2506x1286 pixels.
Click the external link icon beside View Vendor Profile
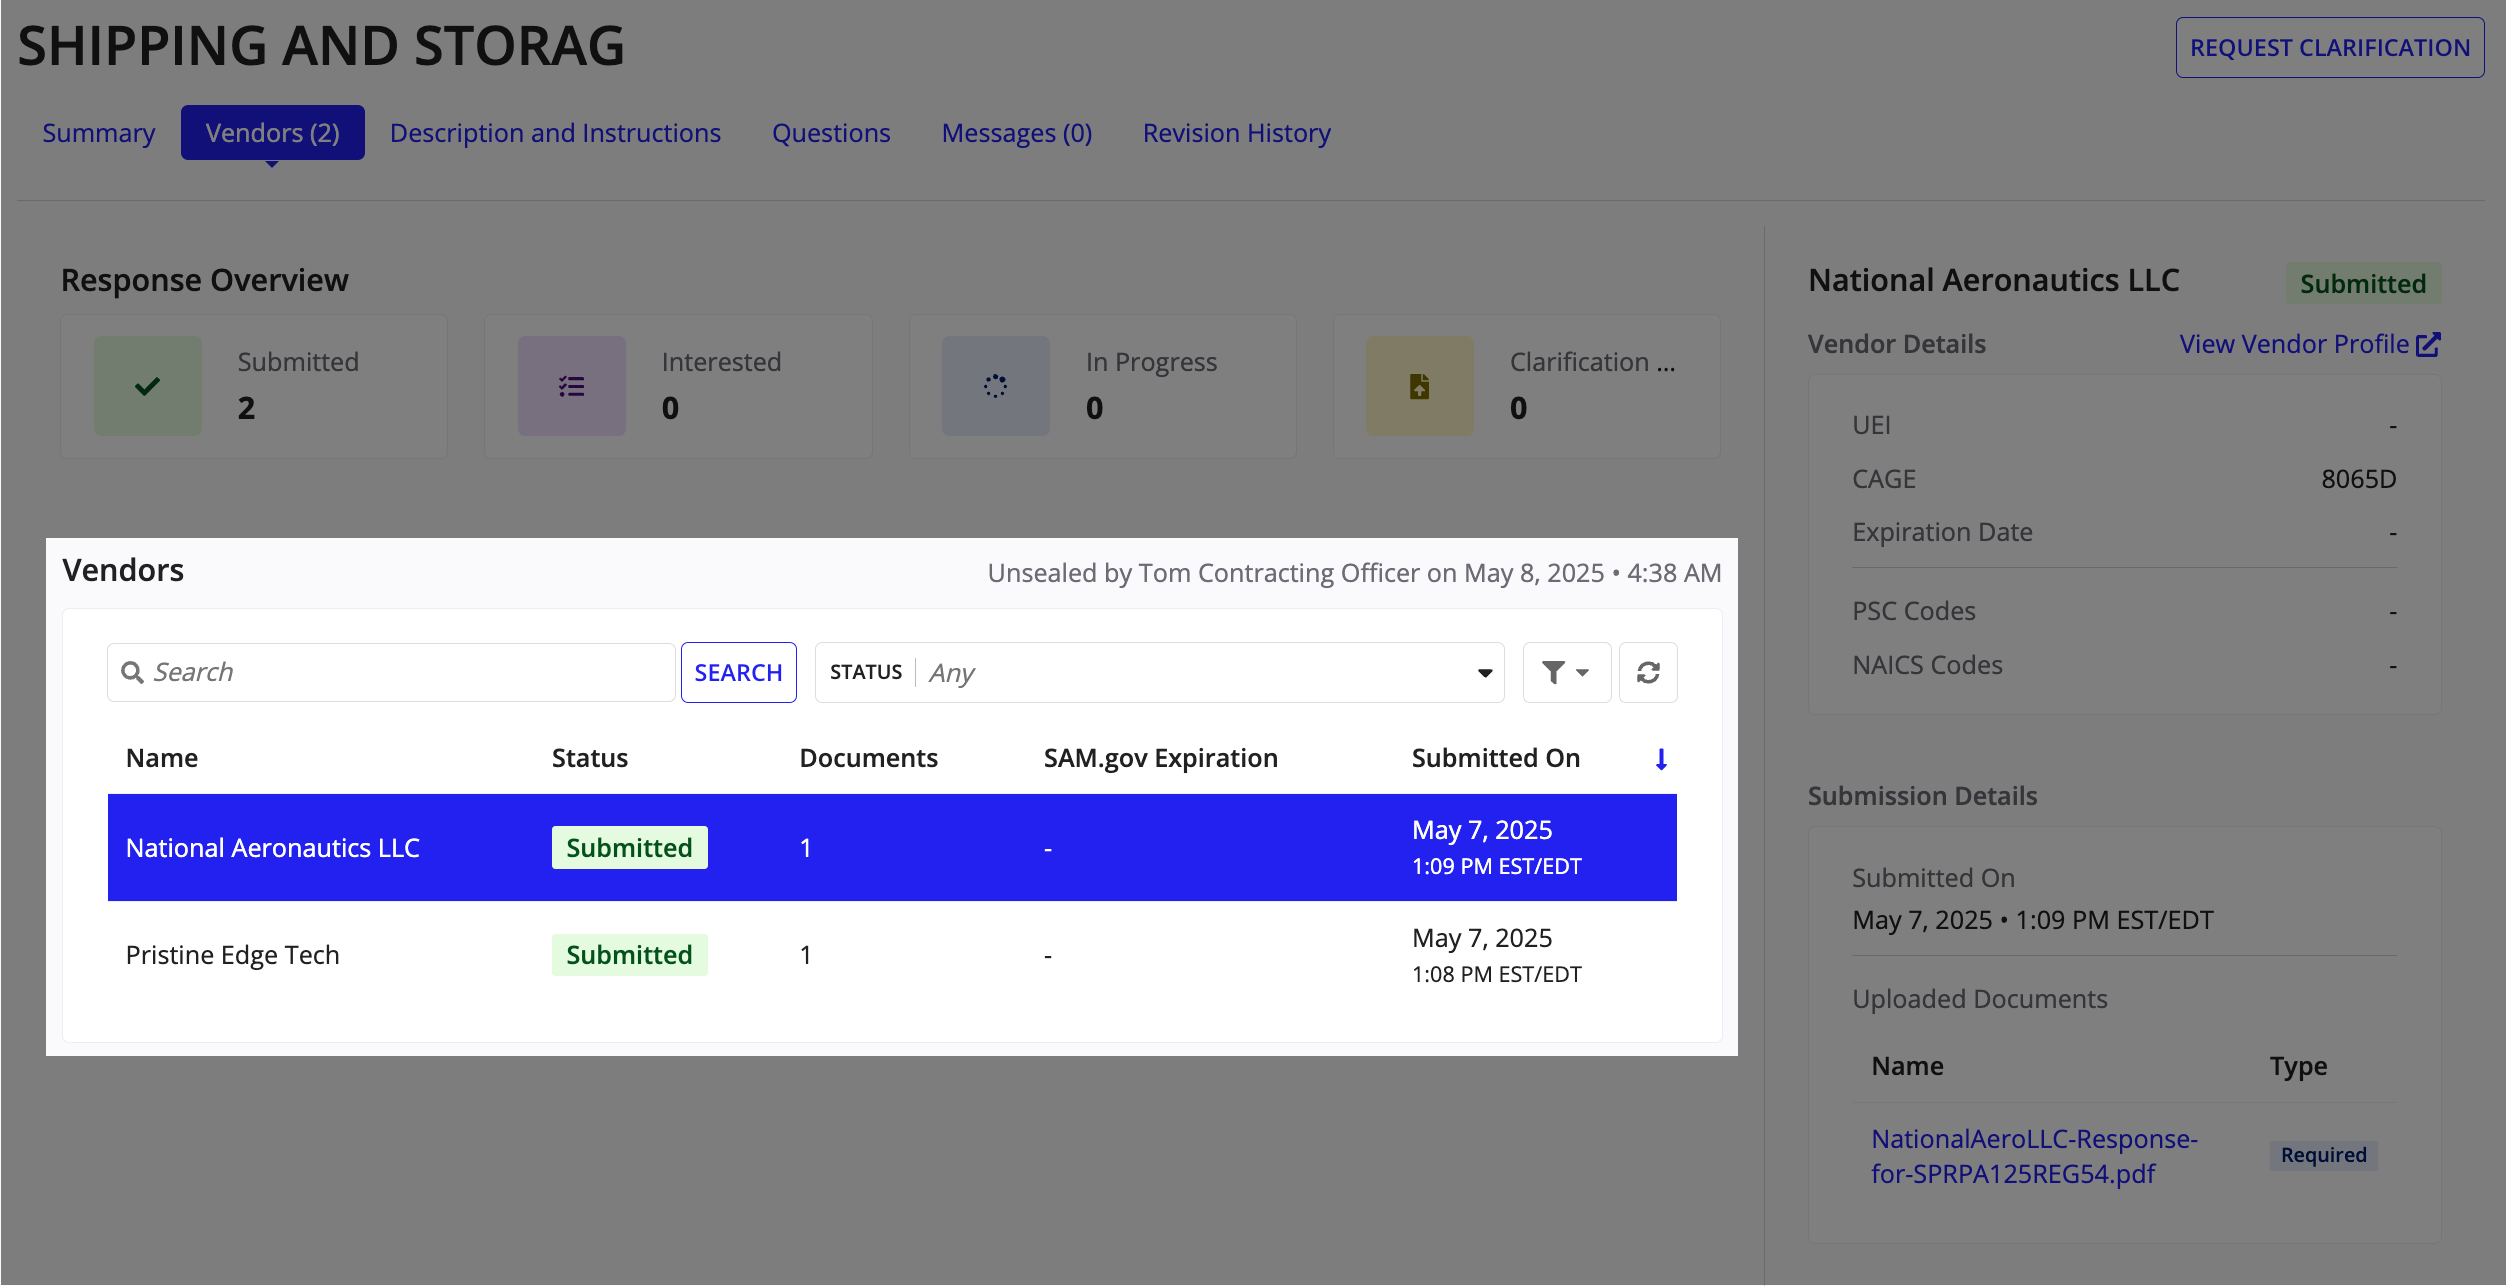tap(2428, 344)
